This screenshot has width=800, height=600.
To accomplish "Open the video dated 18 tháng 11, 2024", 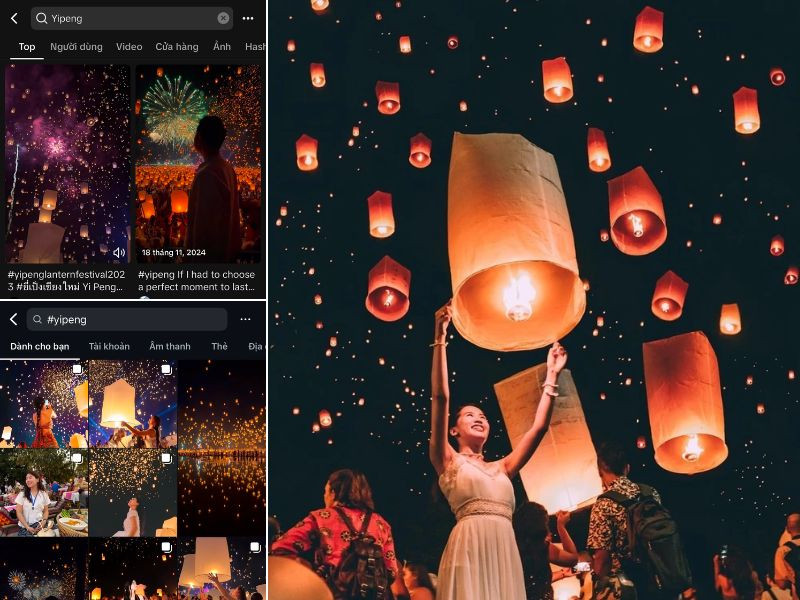I will click(198, 164).
